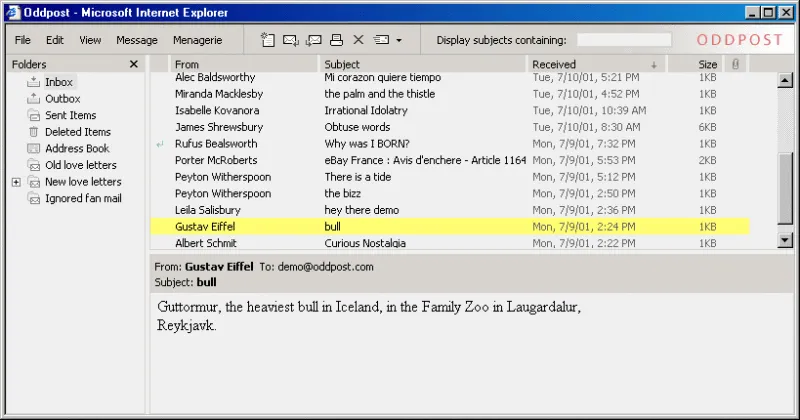Close the Folders pane

click(x=134, y=64)
